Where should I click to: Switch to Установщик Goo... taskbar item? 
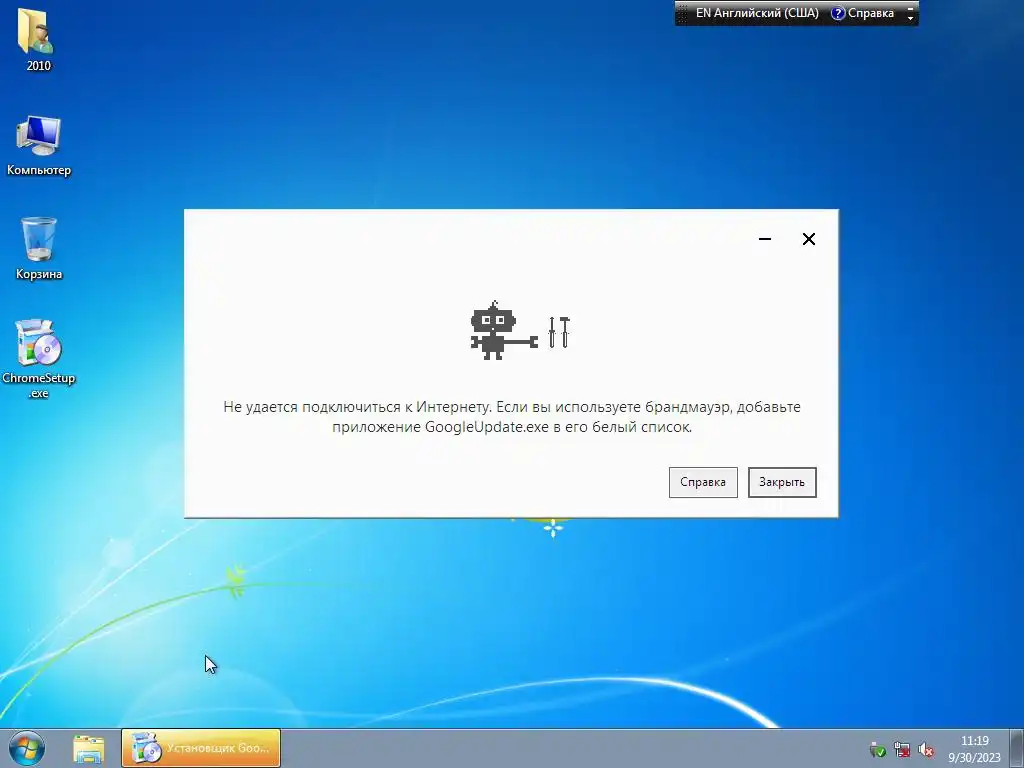coord(200,748)
